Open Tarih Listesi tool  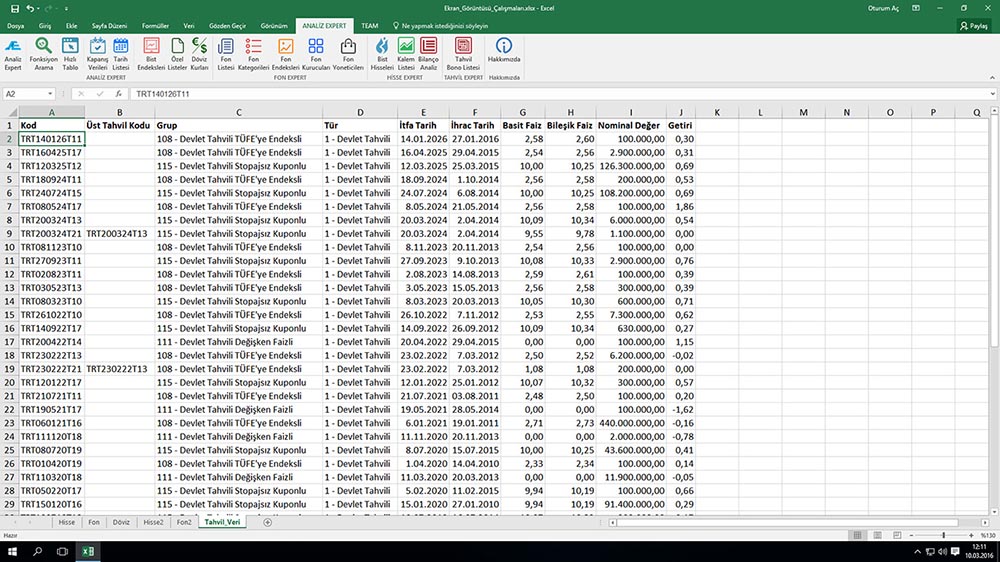tap(121, 54)
